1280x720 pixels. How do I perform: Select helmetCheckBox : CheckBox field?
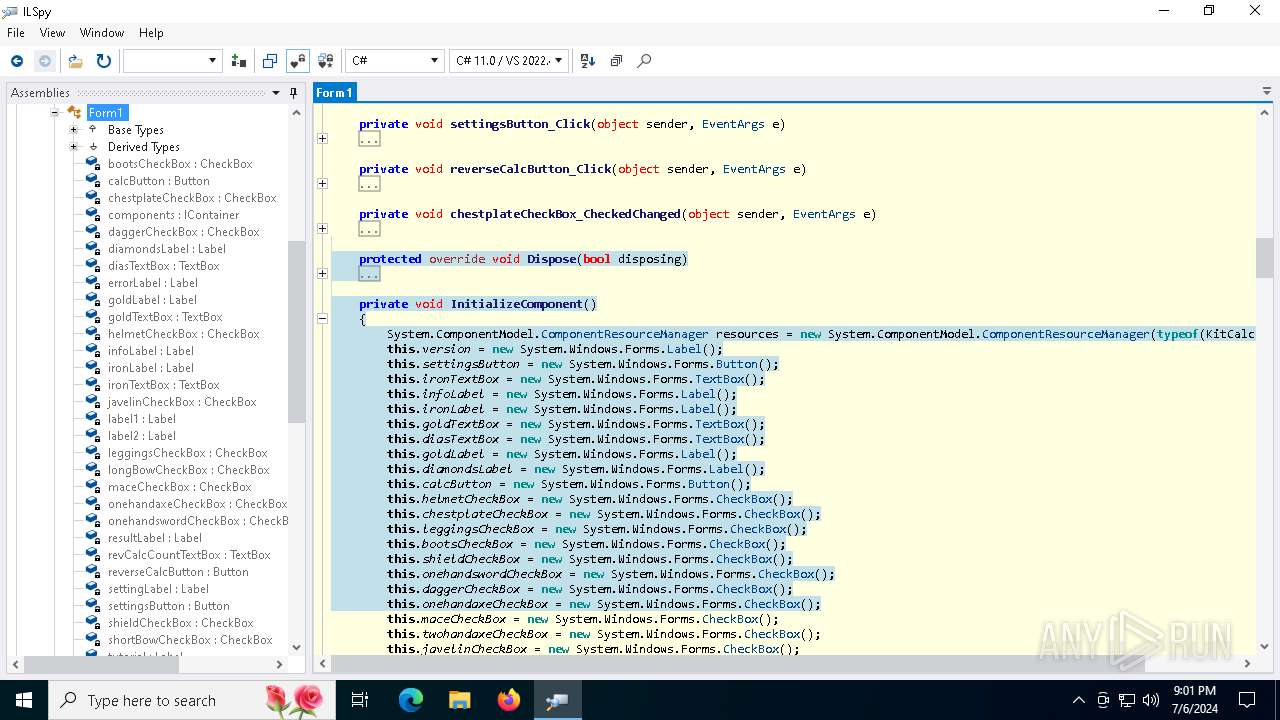click(184, 334)
